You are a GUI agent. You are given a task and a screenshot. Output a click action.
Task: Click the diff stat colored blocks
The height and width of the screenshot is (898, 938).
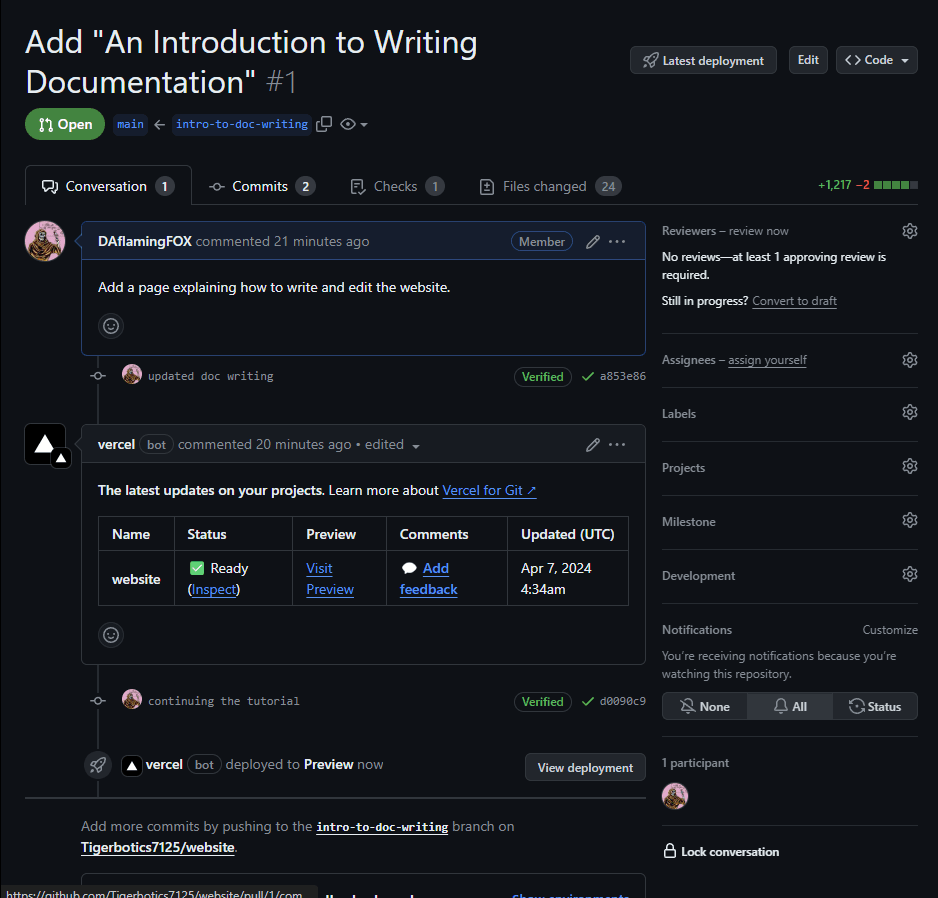coord(895,186)
